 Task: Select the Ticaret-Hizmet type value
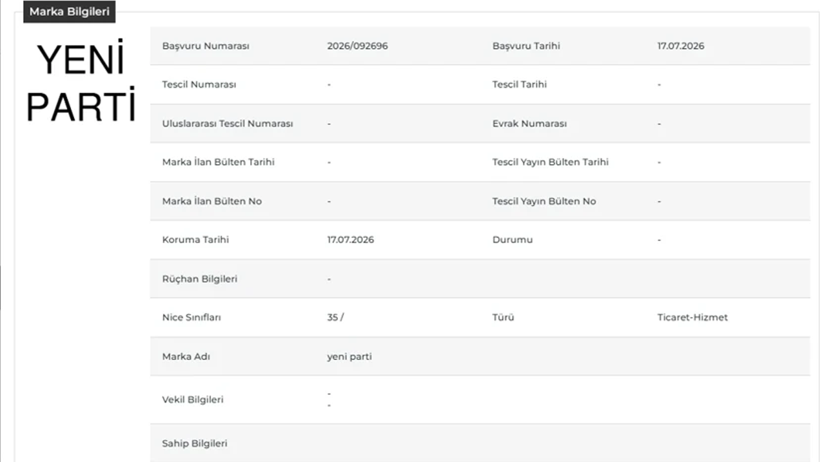tap(692, 317)
